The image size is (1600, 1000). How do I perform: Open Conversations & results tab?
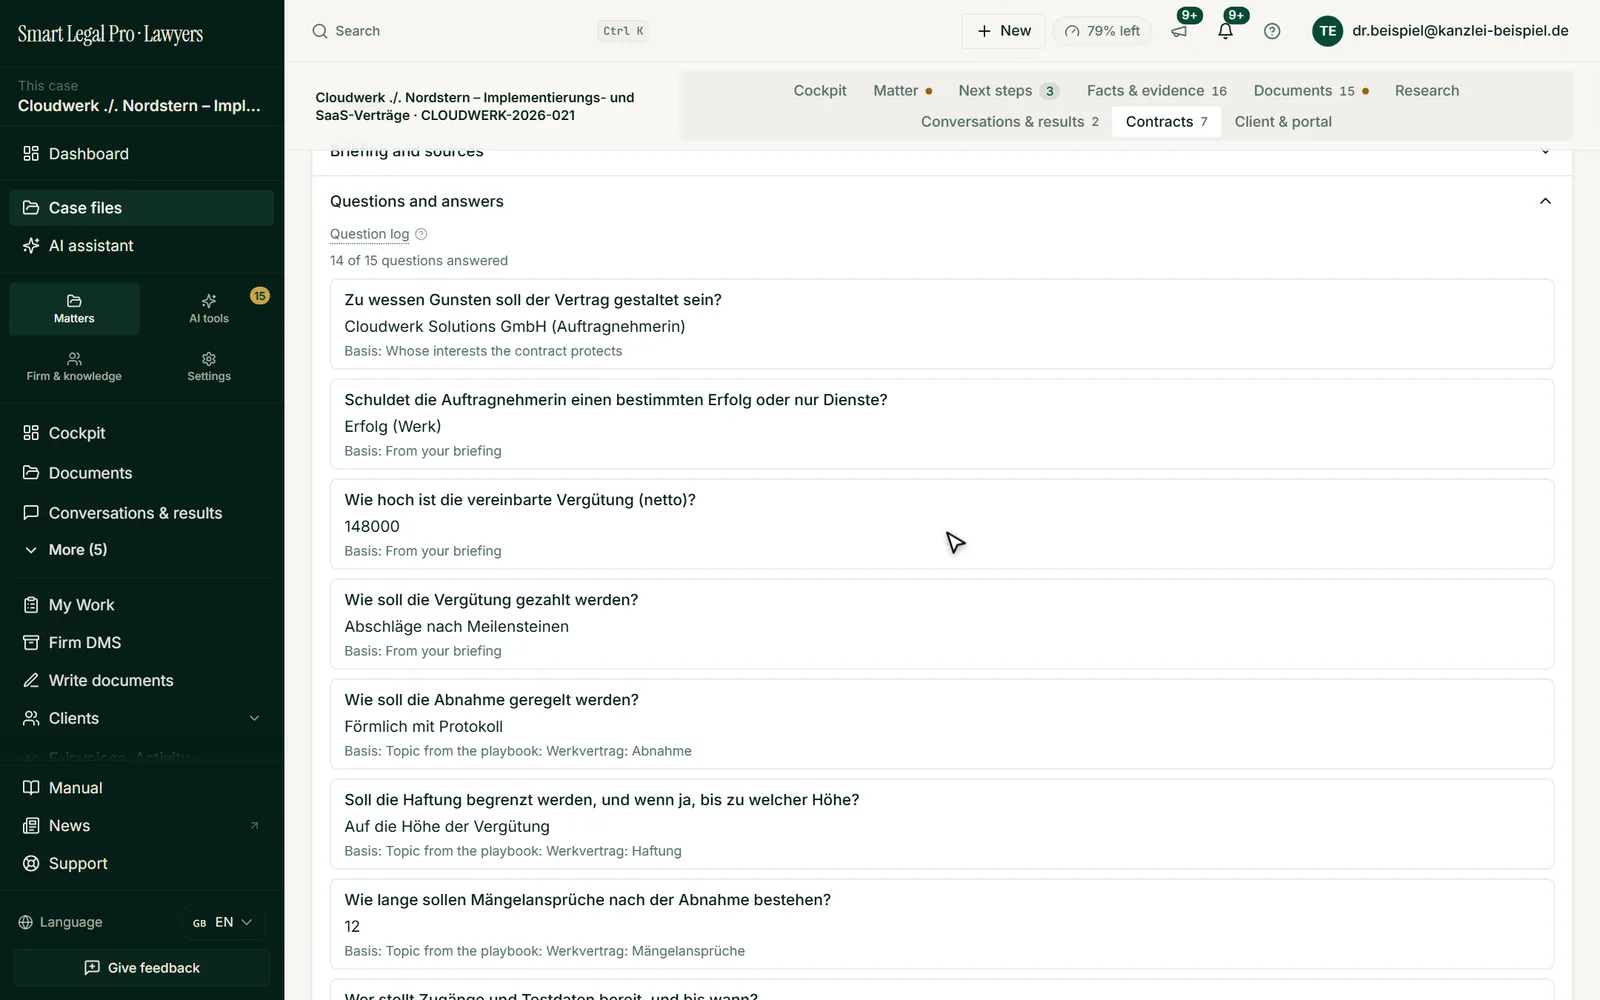tap(1010, 122)
